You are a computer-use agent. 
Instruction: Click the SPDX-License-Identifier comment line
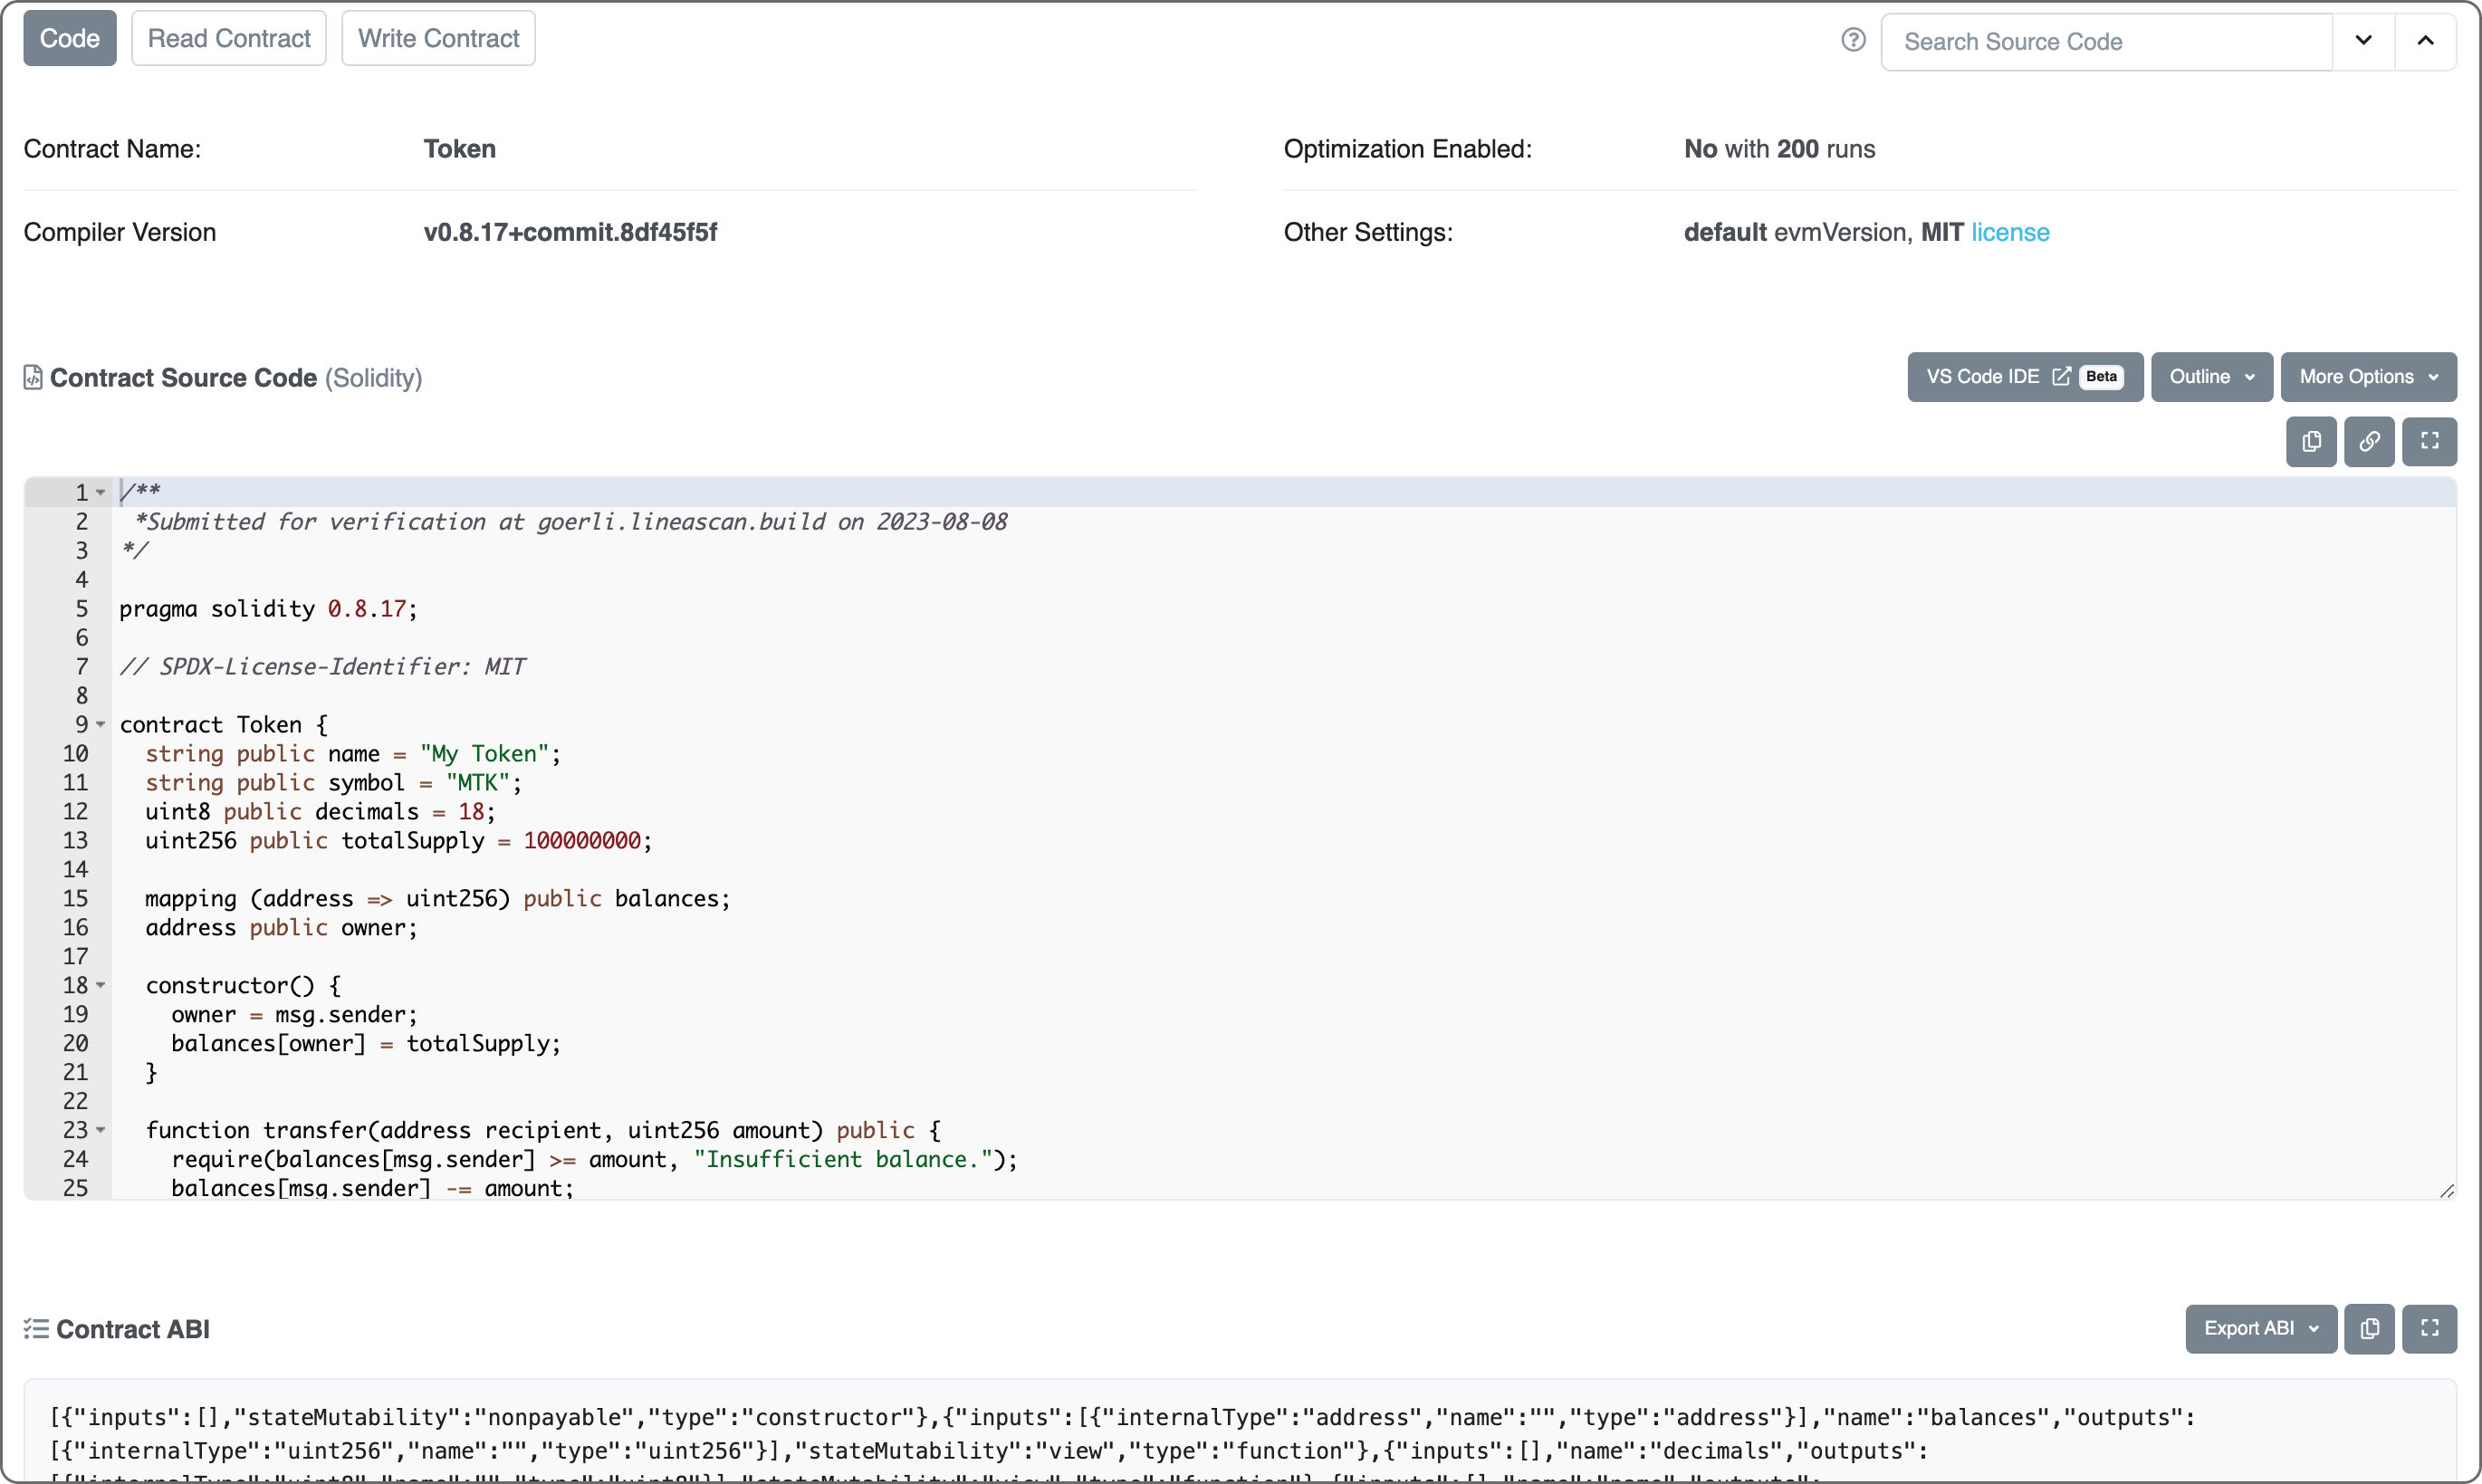322,666
